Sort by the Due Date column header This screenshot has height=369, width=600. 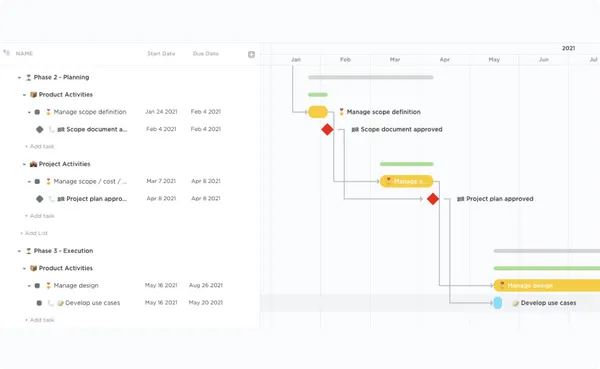(x=206, y=54)
